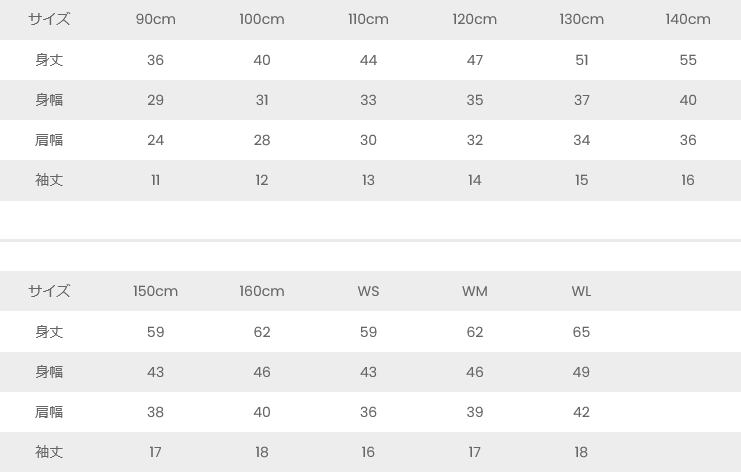Viewport: 741px width, 476px height.
Task: Select 肩幅 value 39 for WM
Action: [475, 412]
